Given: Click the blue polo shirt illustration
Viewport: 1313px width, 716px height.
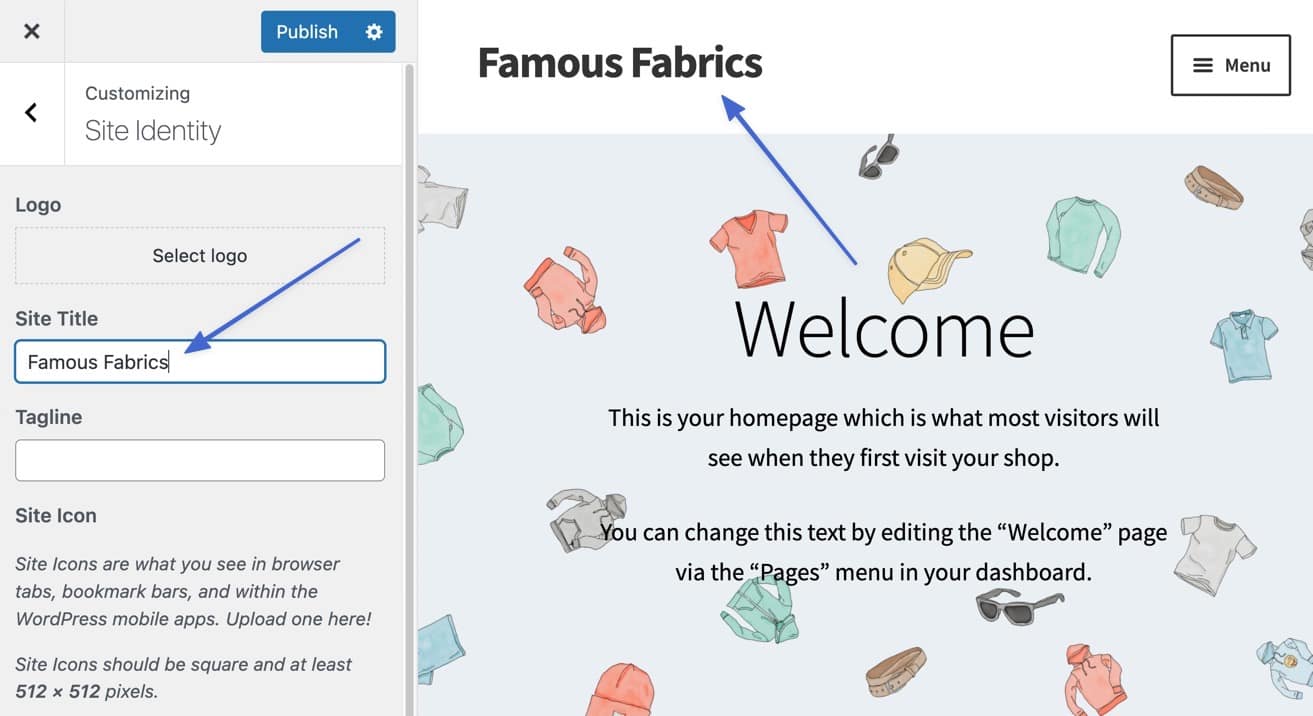Looking at the screenshot, I should click(1244, 345).
